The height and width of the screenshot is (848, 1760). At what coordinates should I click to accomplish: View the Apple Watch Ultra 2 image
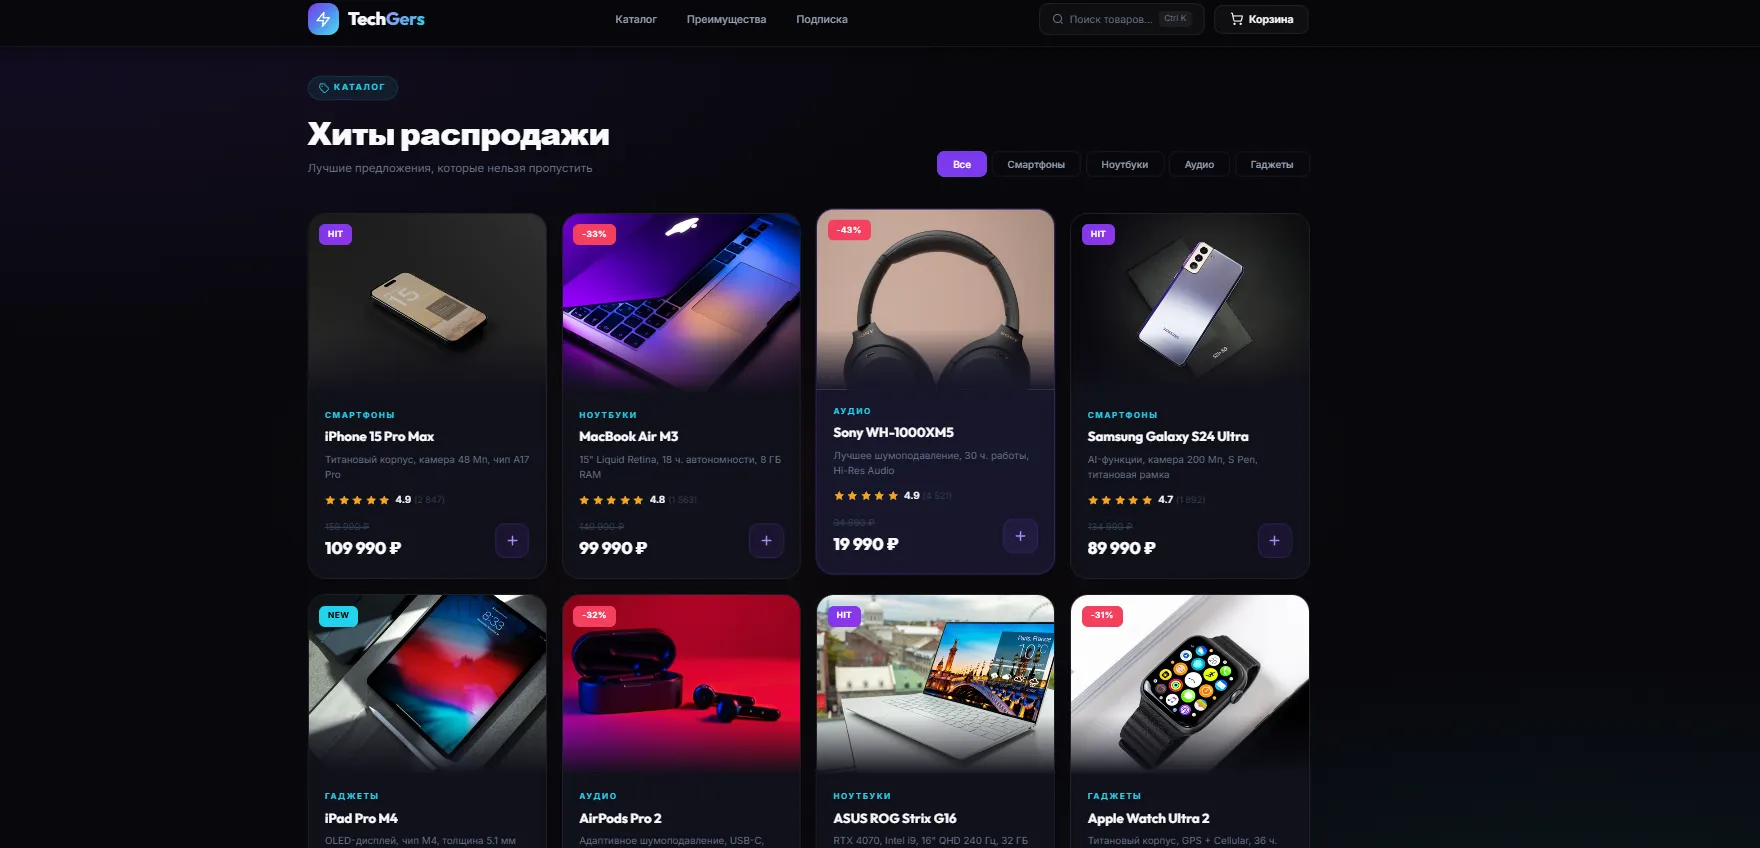pos(1189,684)
